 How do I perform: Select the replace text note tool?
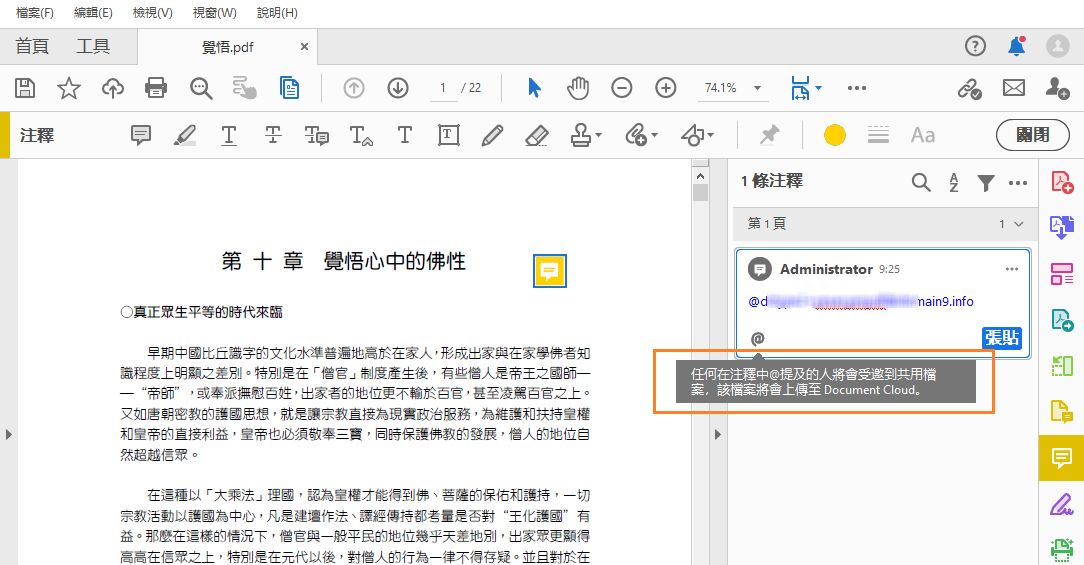[x=317, y=135]
